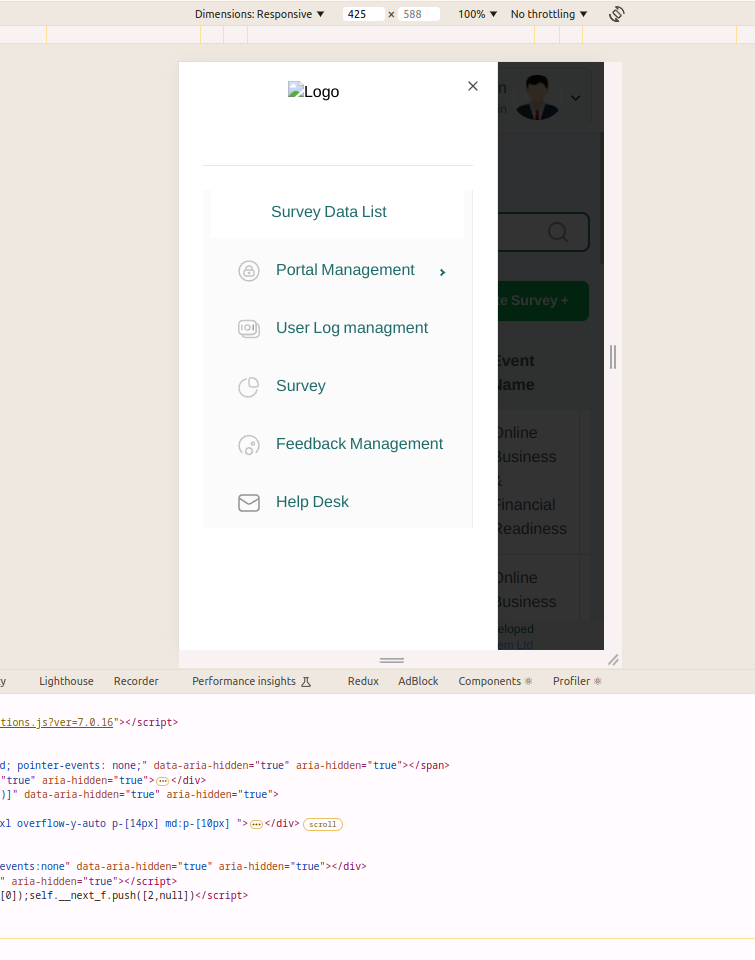This screenshot has width=755, height=960.
Task: Grab the bottom viewport resize handle
Action: coord(391,660)
